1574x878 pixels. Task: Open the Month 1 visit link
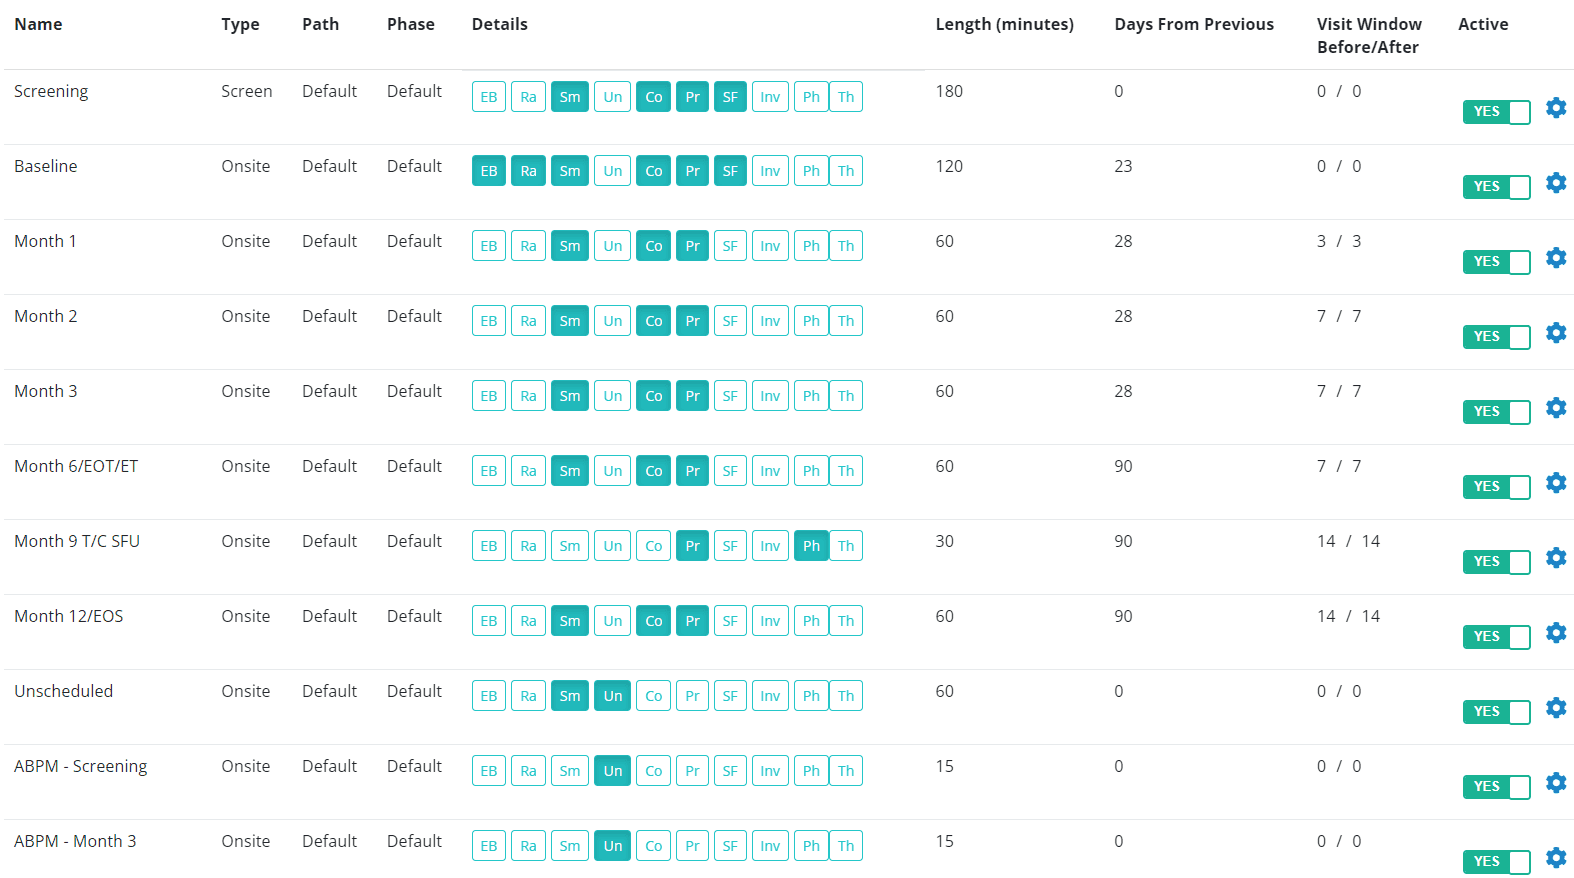(45, 241)
